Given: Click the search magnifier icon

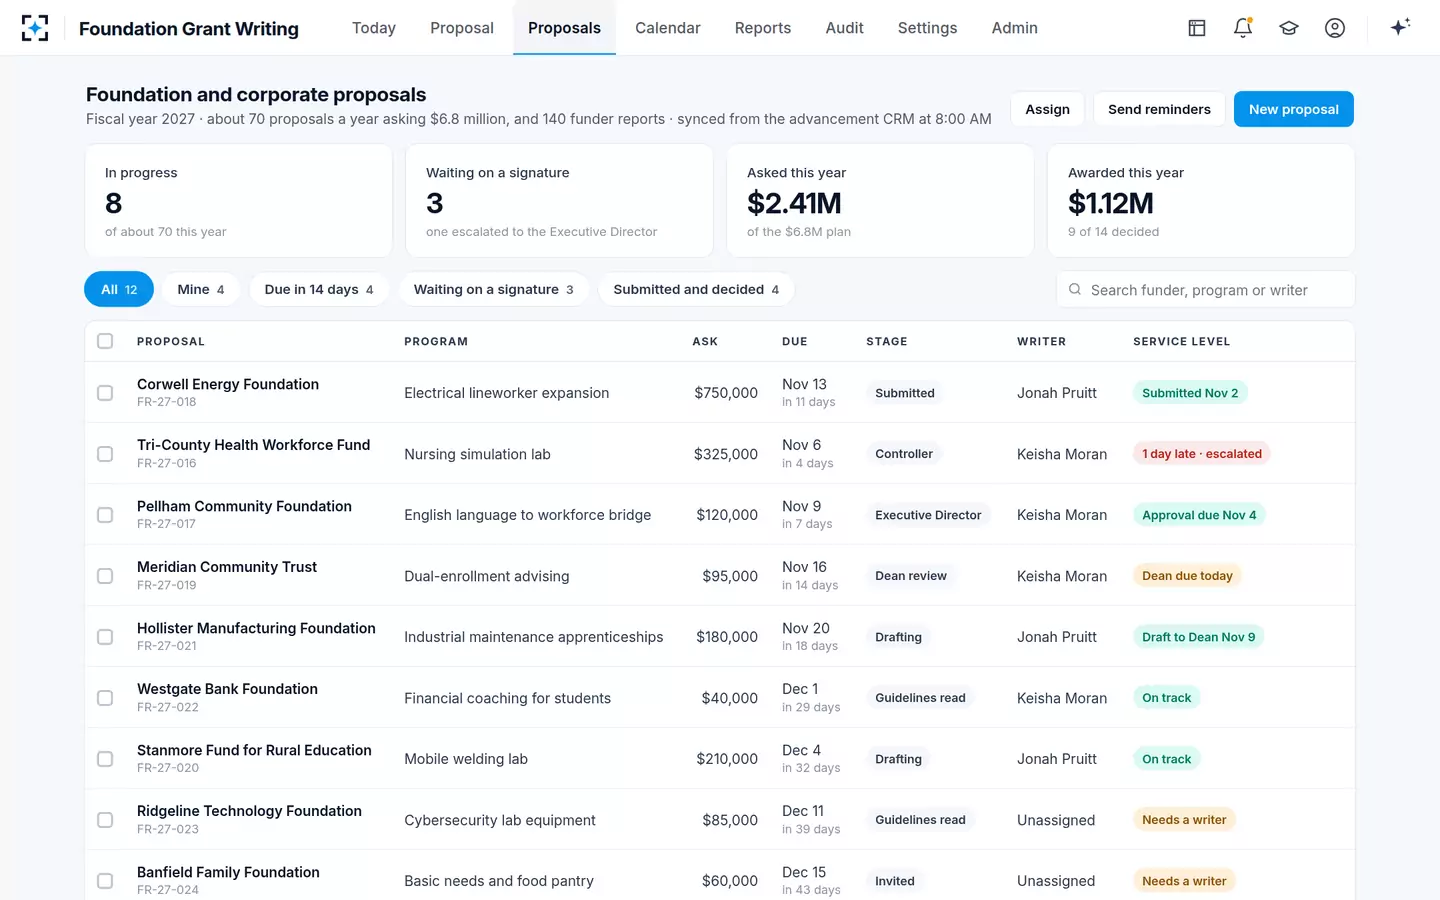Looking at the screenshot, I should [1075, 289].
